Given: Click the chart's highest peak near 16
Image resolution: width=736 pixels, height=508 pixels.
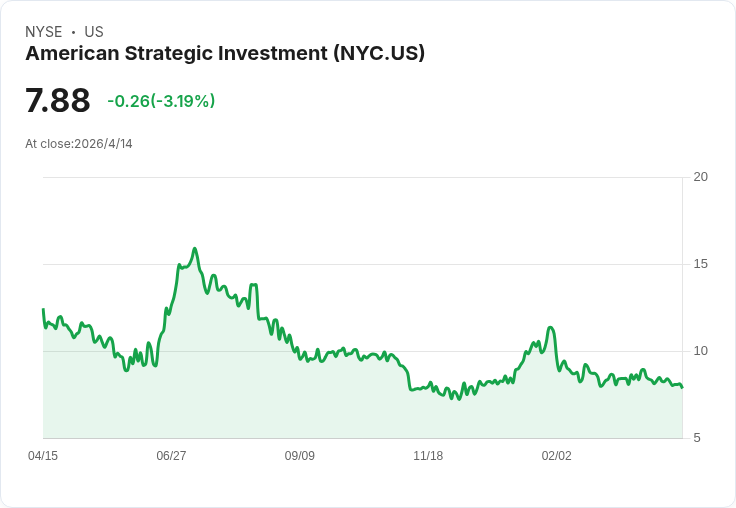Looking at the screenshot, I should tap(195, 248).
